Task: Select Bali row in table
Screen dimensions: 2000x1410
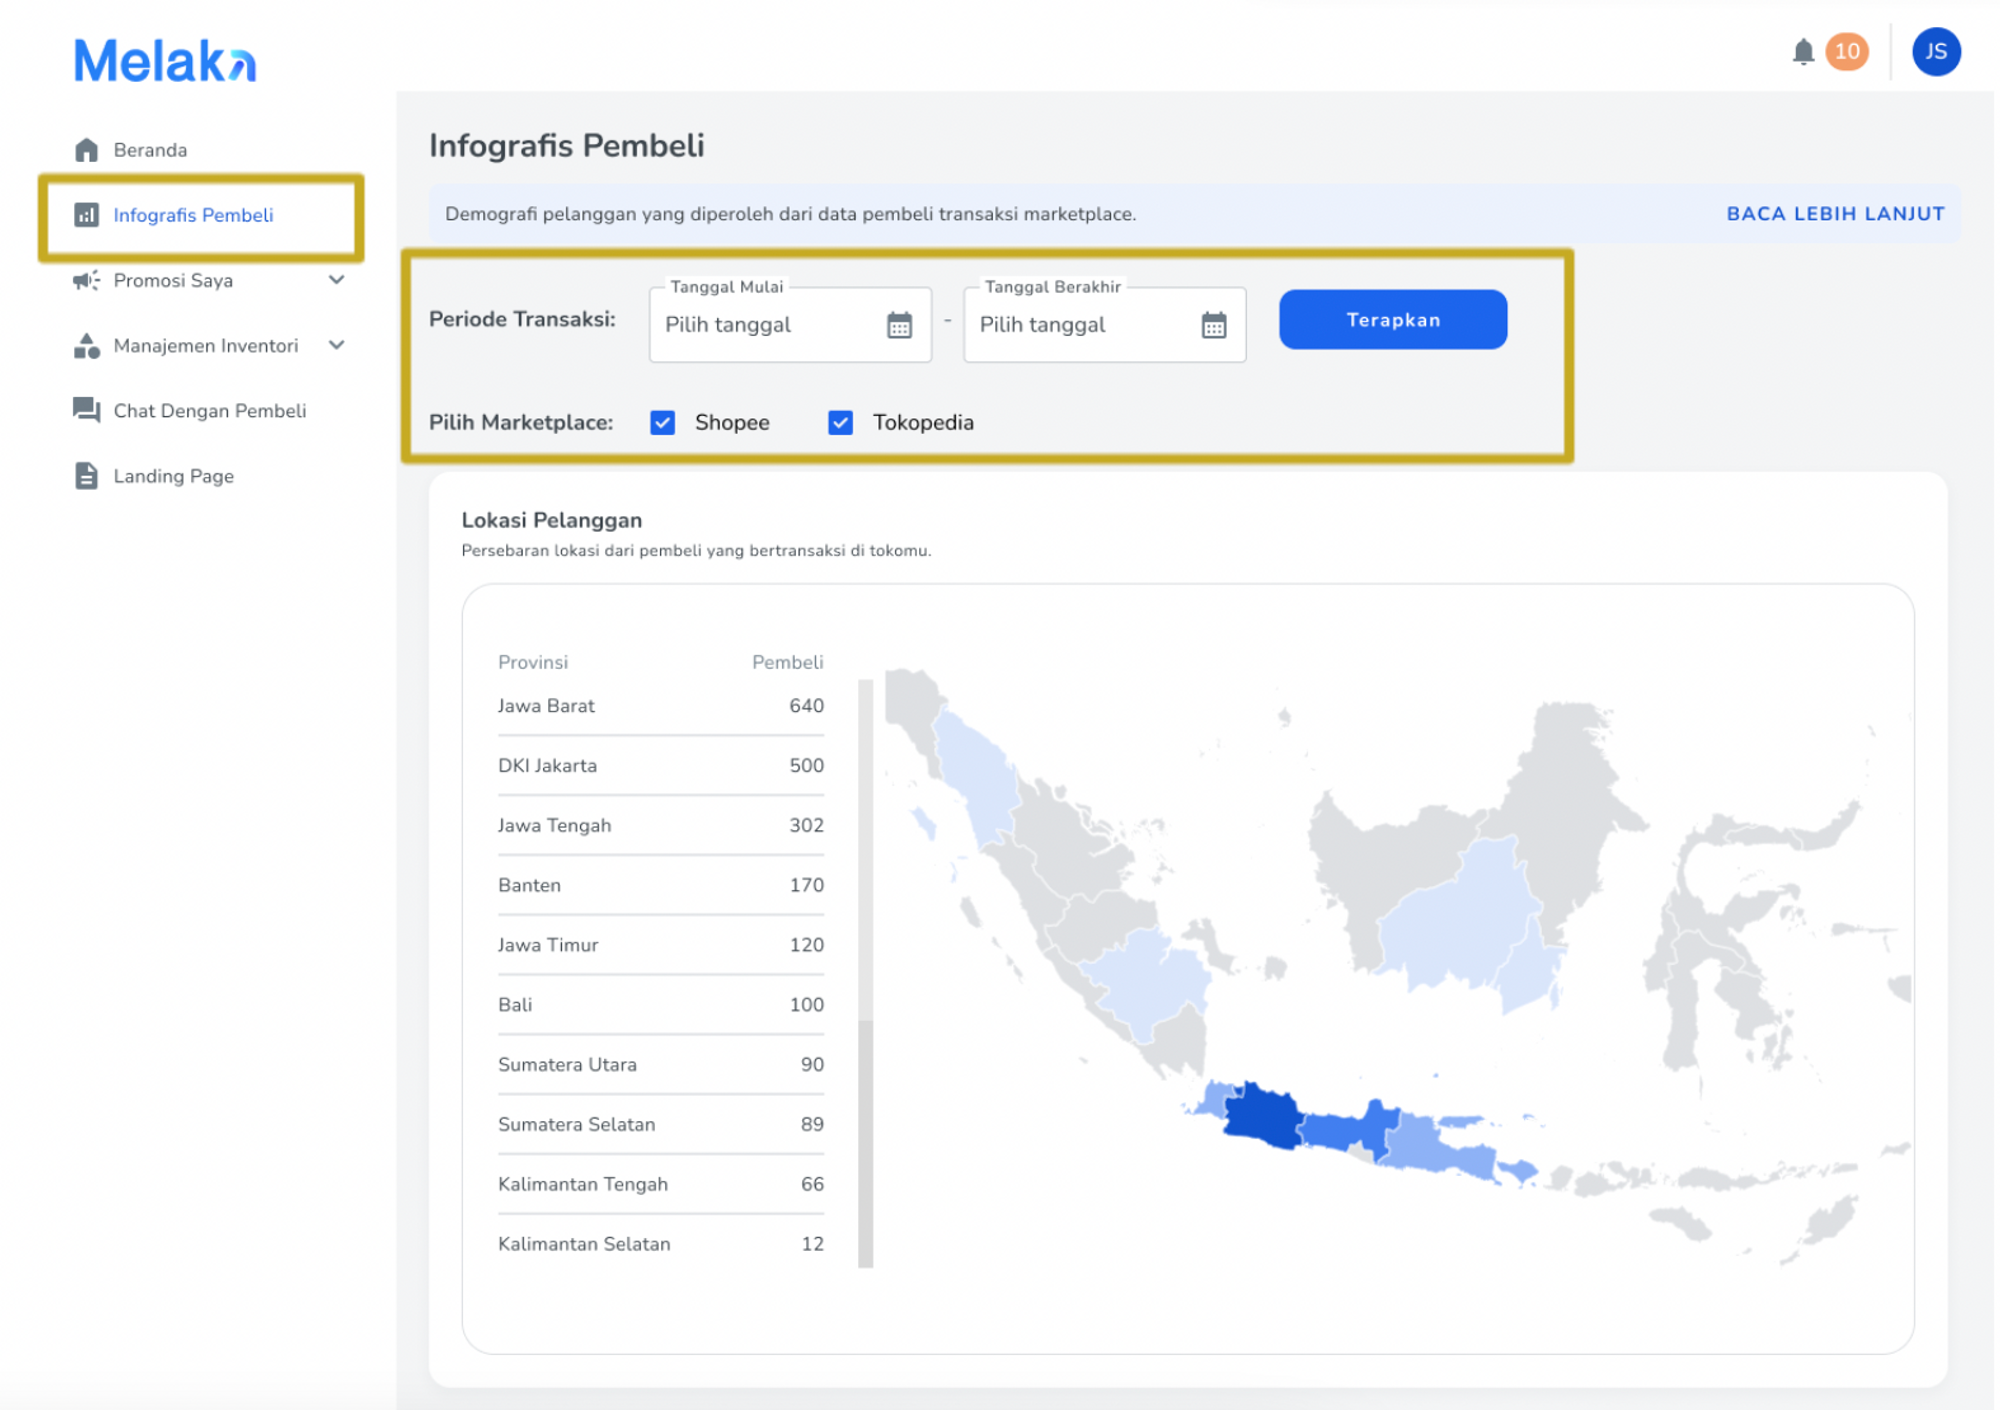Action: click(x=660, y=1005)
